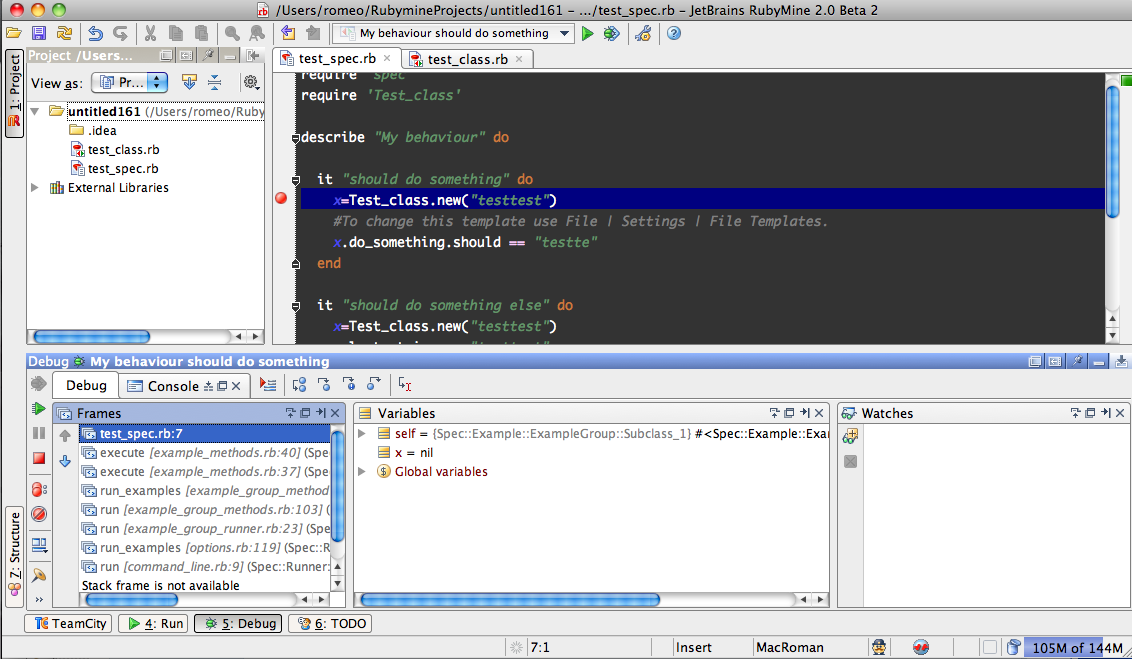1132x659 pixels.
Task: Click the memory indicator 105M of 144M
Action: coord(1076,647)
